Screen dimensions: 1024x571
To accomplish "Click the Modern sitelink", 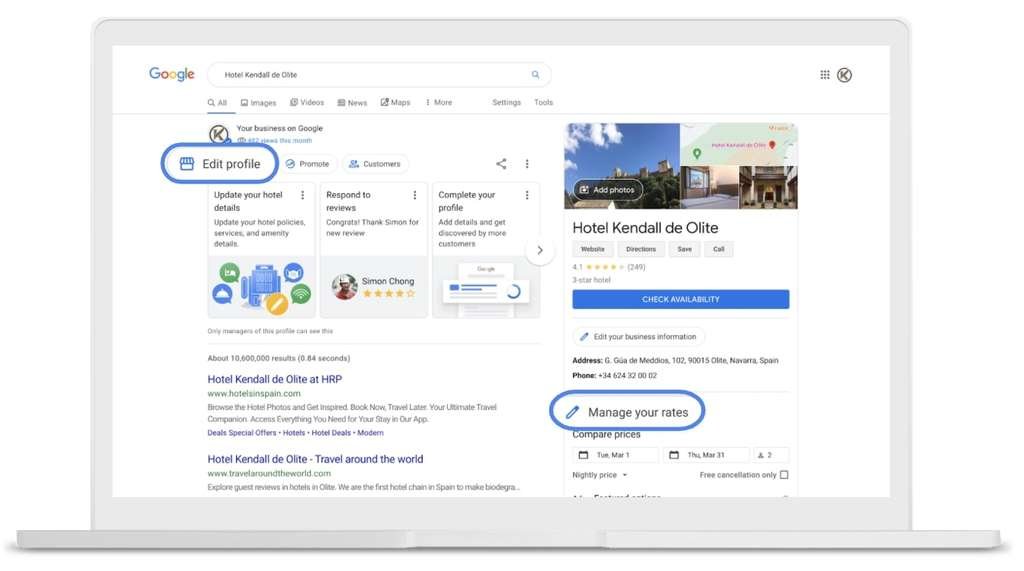I will [370, 433].
